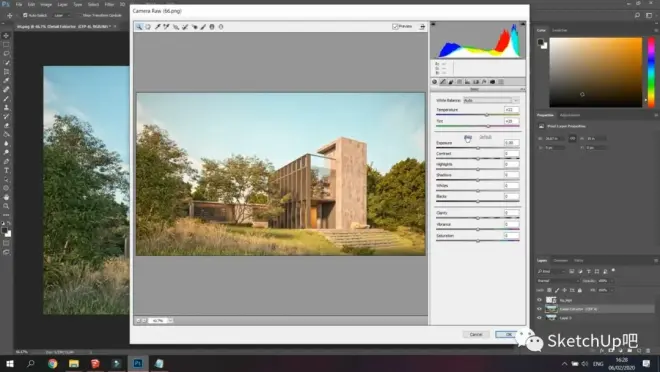Open the Camera Calibration panel icon
This screenshot has height=372, width=660.
pos(492,82)
